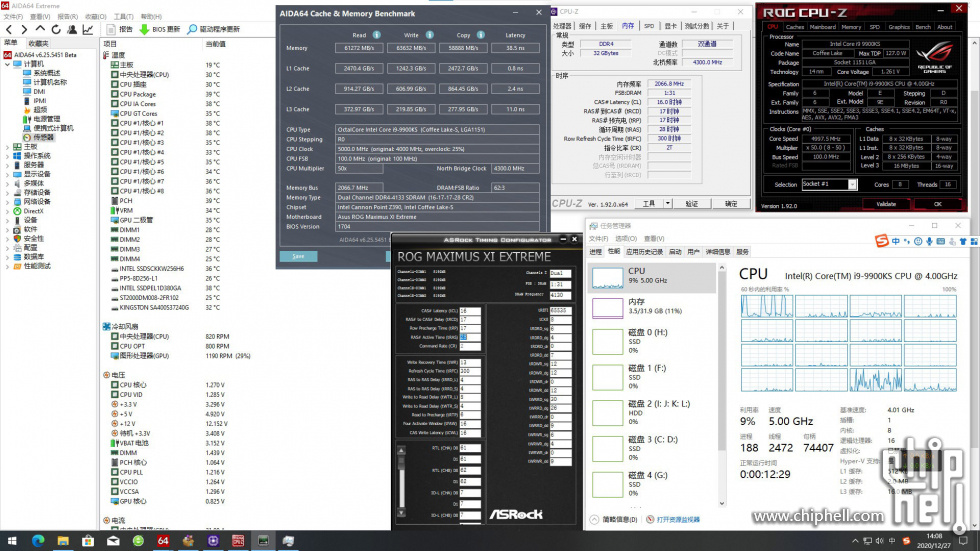Switch to the 收藏夹 favorites tab
Image resolution: width=980 pixels, height=551 pixels.
38,43
